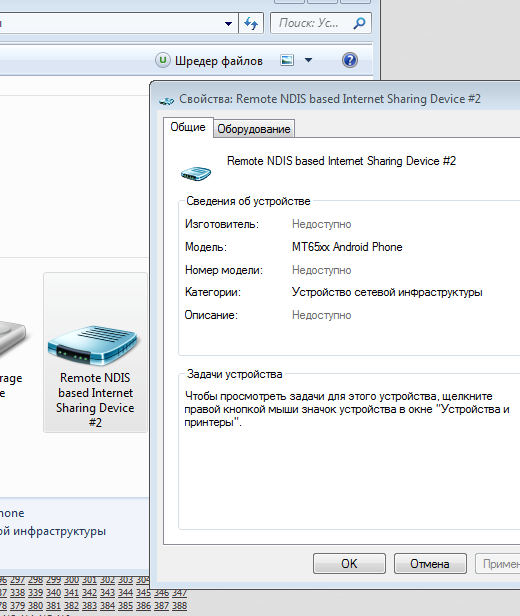Click the Категории: label

click(x=213, y=292)
